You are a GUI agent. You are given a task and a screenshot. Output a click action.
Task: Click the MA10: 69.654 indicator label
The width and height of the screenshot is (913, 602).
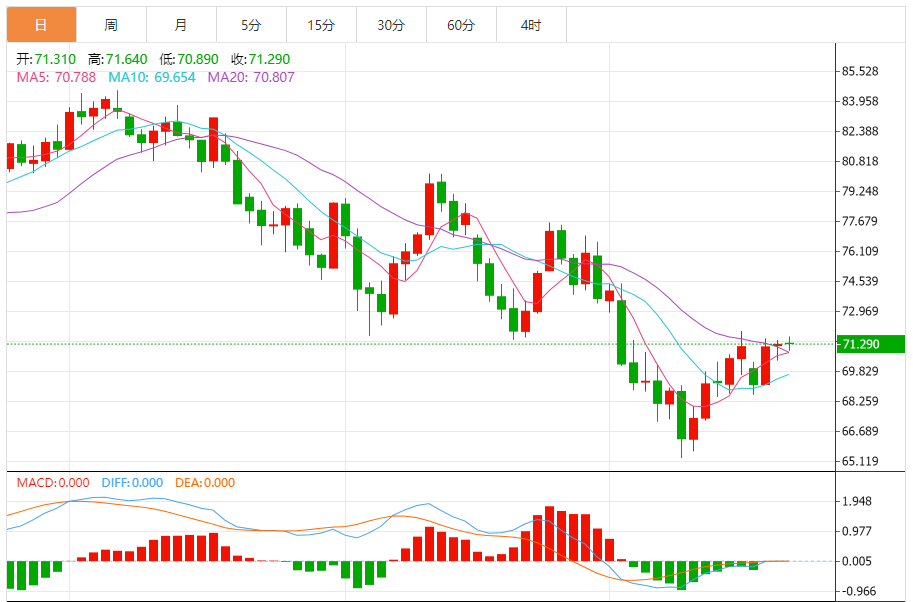pos(152,77)
